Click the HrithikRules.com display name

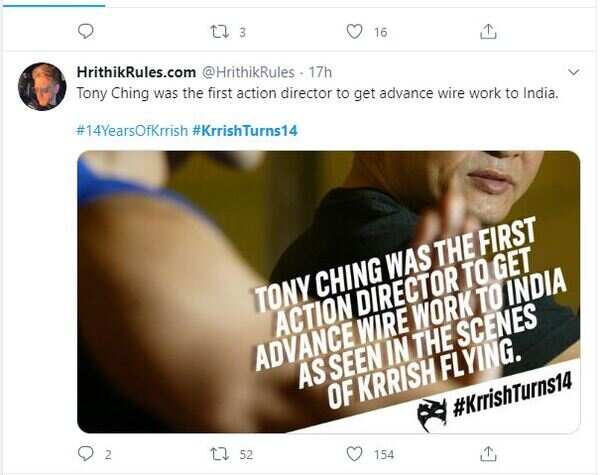tap(136, 72)
